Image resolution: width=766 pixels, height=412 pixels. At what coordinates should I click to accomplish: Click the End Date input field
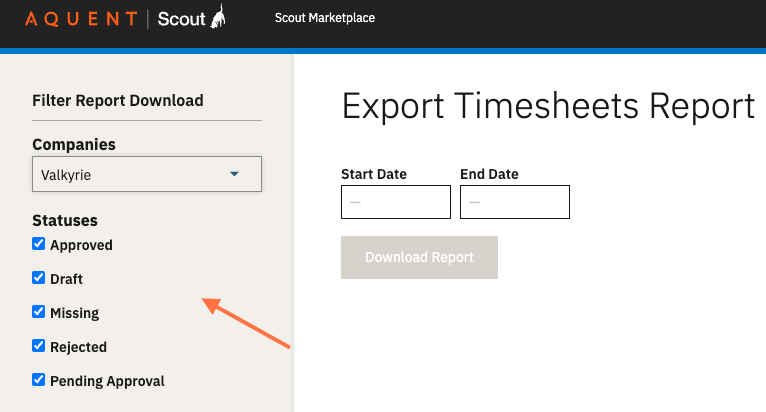pyautogui.click(x=515, y=202)
